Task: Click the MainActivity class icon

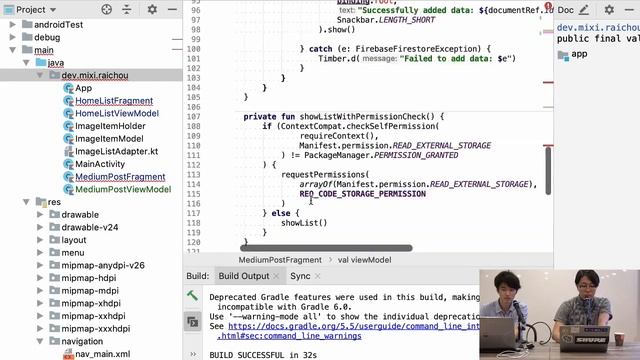Action: pos(68,164)
